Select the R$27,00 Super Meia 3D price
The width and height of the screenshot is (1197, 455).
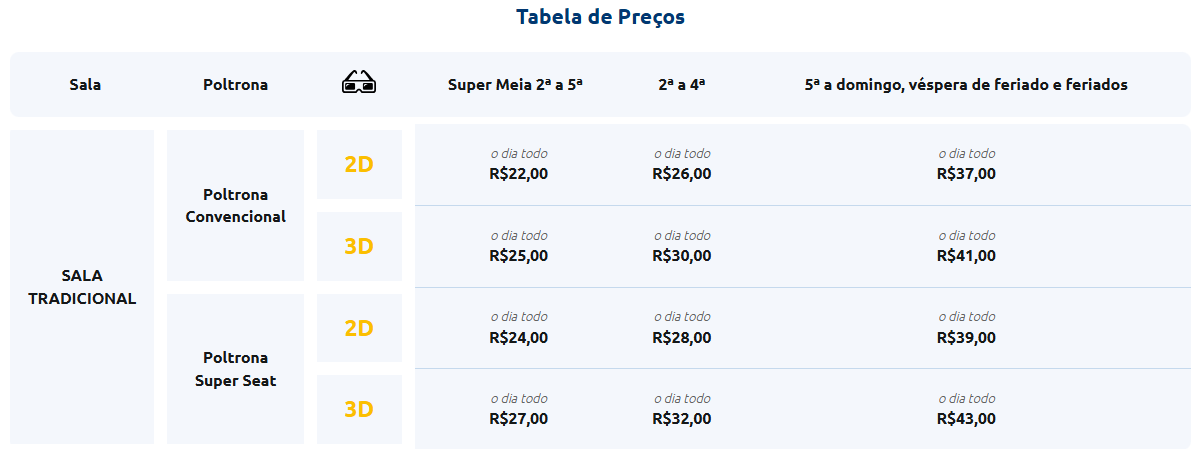518,419
